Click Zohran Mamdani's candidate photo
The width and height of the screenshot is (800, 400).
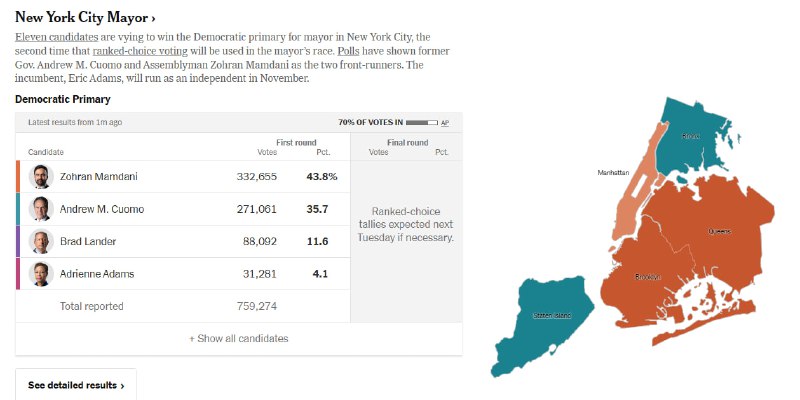(41, 177)
